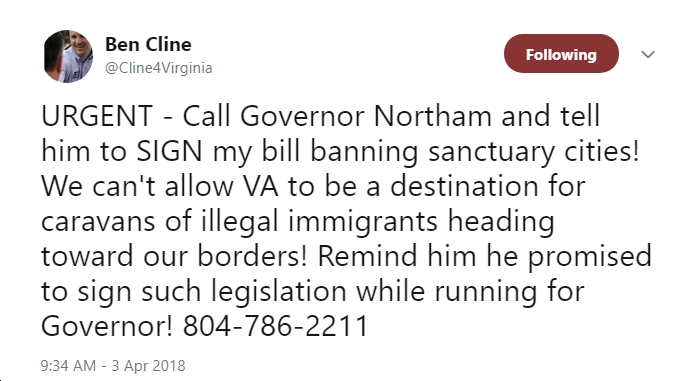Click the words Governor Northam in tweet

pos(366,116)
